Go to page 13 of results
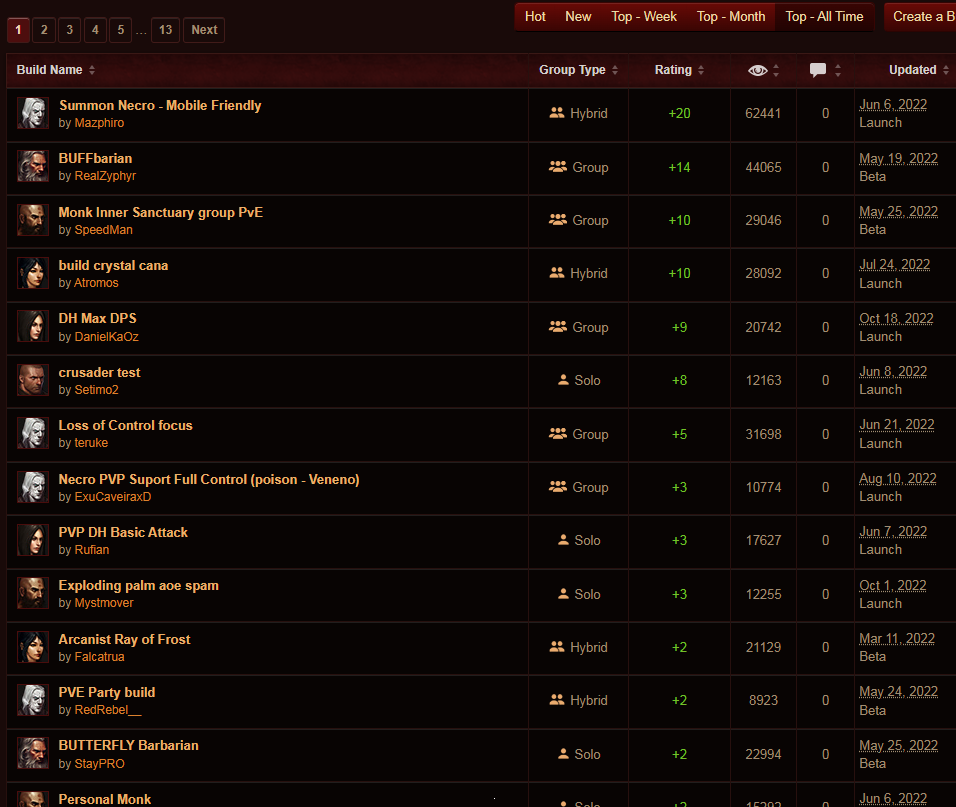 click(x=165, y=30)
